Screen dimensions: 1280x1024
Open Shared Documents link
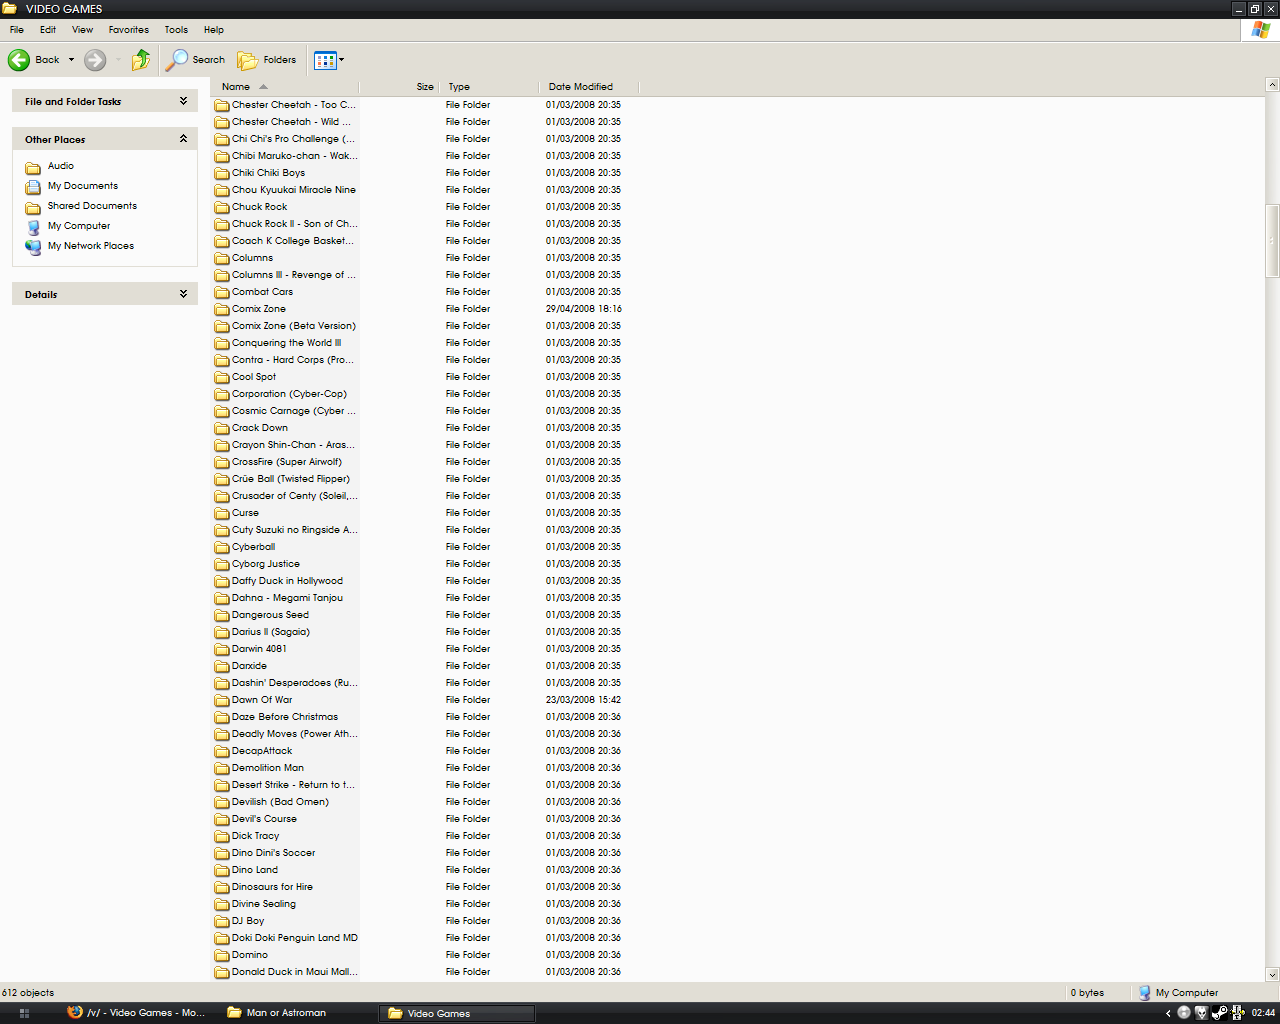(x=92, y=206)
